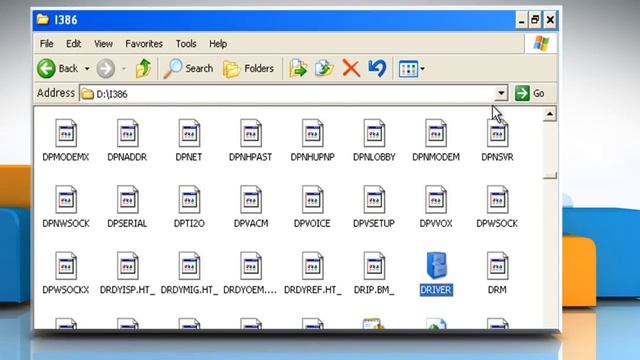Expand the Views dropdown arrow
Screen dimensions: 640x360
pos(422,69)
